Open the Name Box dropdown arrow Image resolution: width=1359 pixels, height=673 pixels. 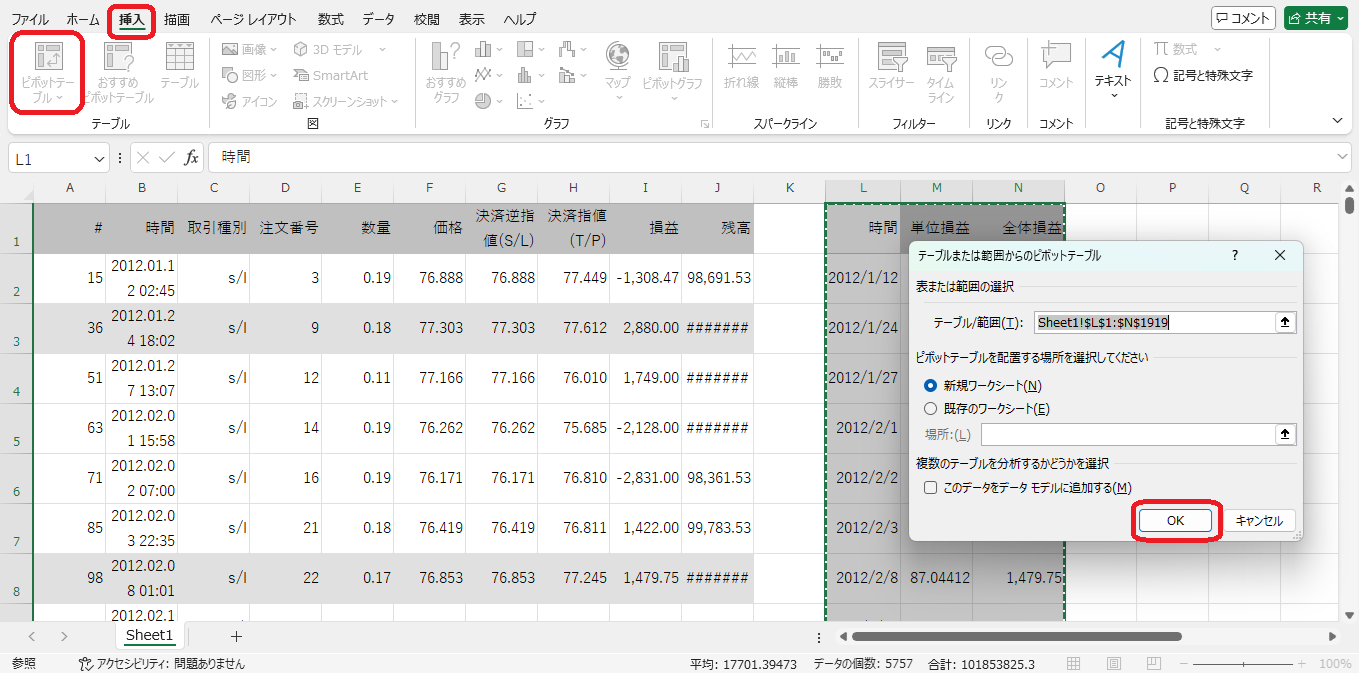pyautogui.click(x=99, y=159)
